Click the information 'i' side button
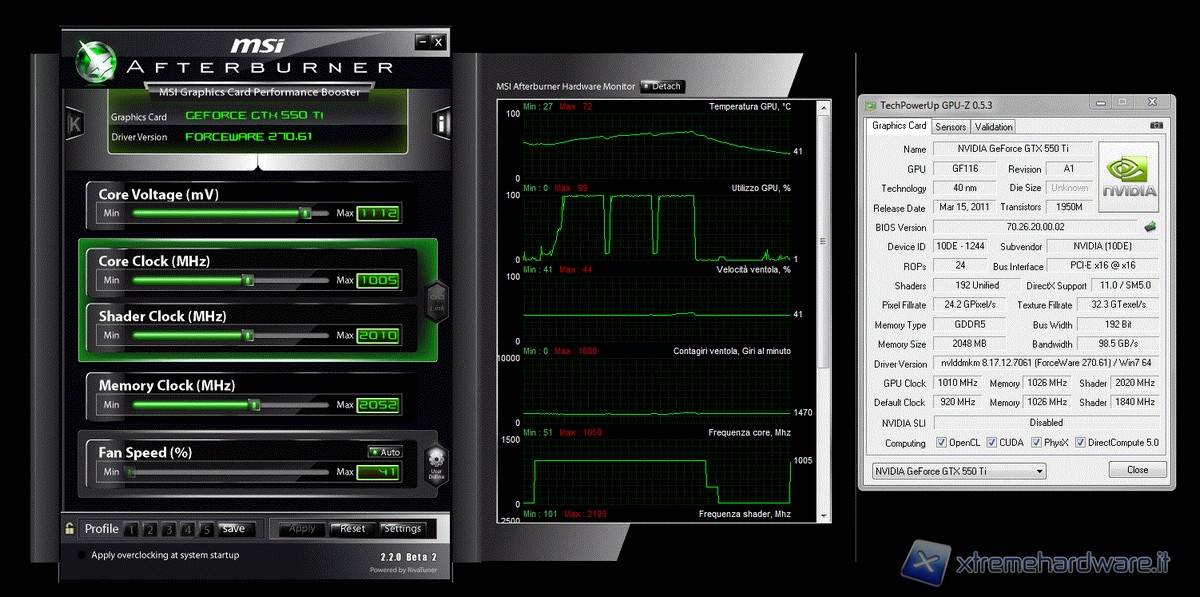1200x597 pixels. pyautogui.click(x=442, y=124)
